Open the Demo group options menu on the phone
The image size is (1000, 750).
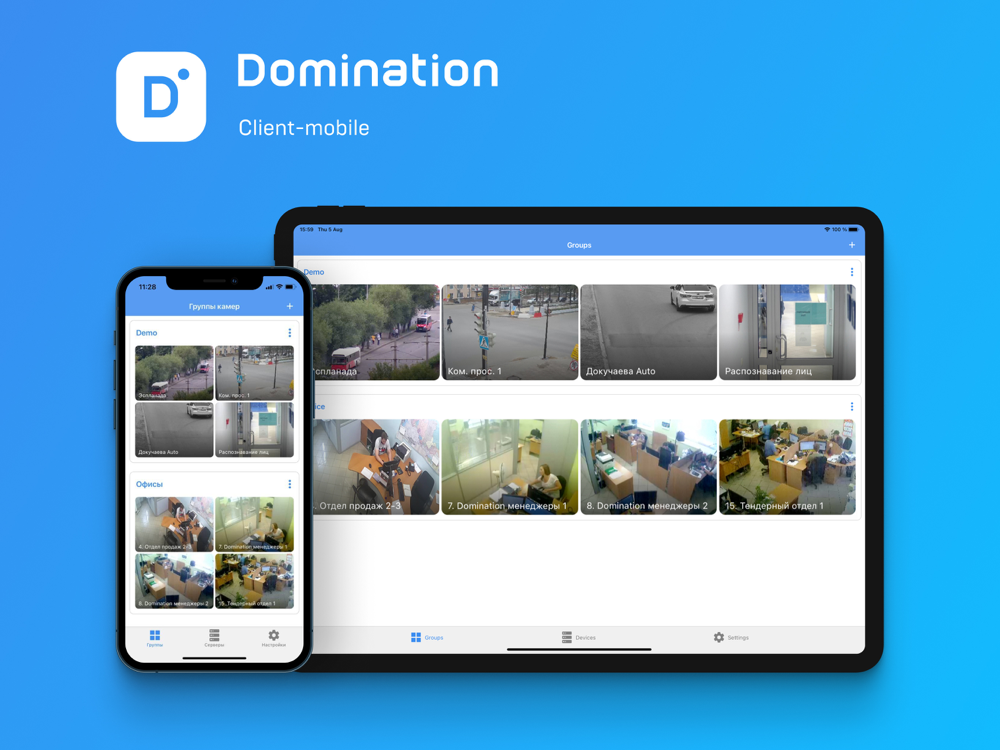click(x=290, y=333)
